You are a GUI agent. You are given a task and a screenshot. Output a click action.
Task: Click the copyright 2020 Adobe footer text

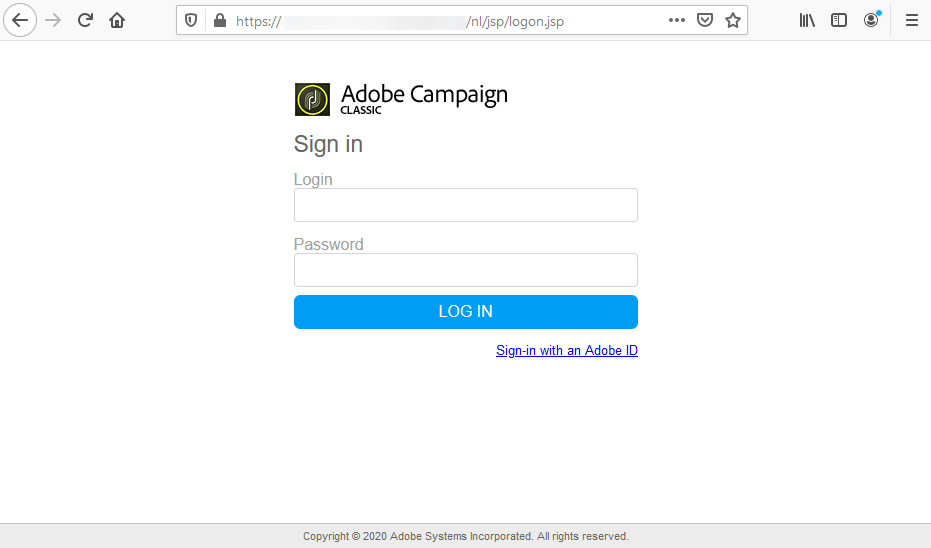pyautogui.click(x=466, y=536)
